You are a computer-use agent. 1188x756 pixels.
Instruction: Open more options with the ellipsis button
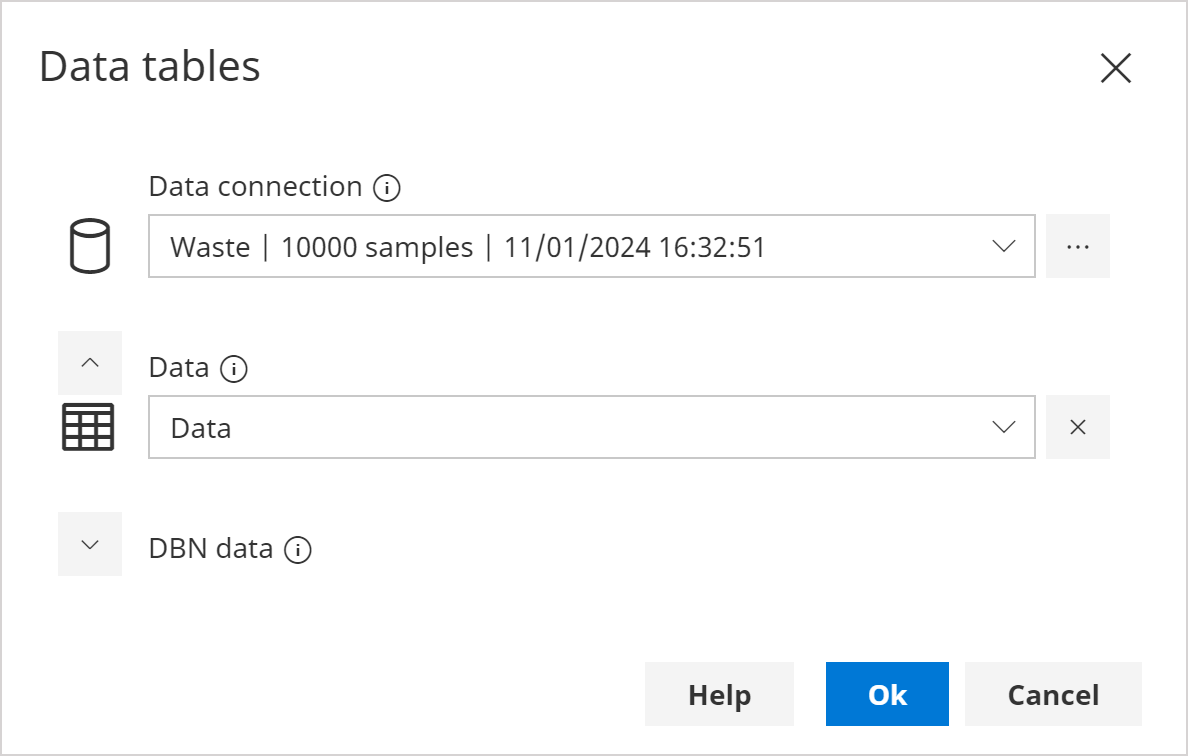[x=1078, y=246]
